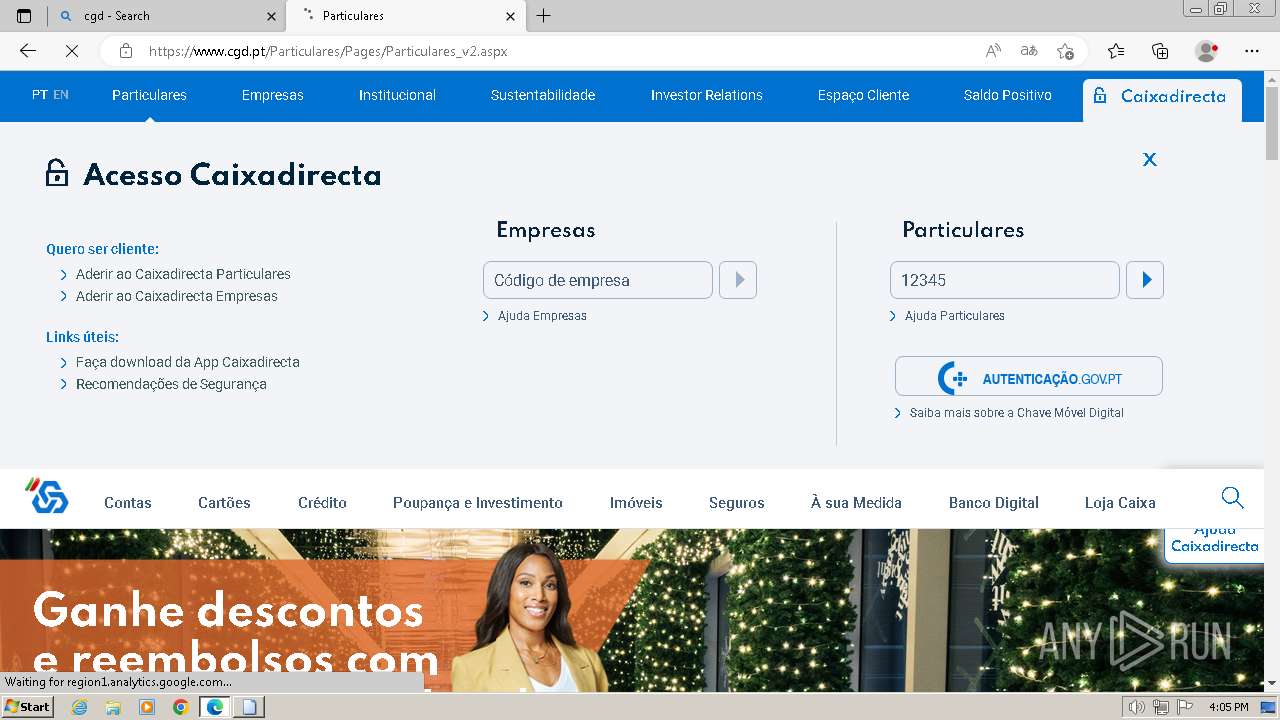The image size is (1280, 720).
Task: Open Espaço Cliente menu item
Action: tap(863, 95)
